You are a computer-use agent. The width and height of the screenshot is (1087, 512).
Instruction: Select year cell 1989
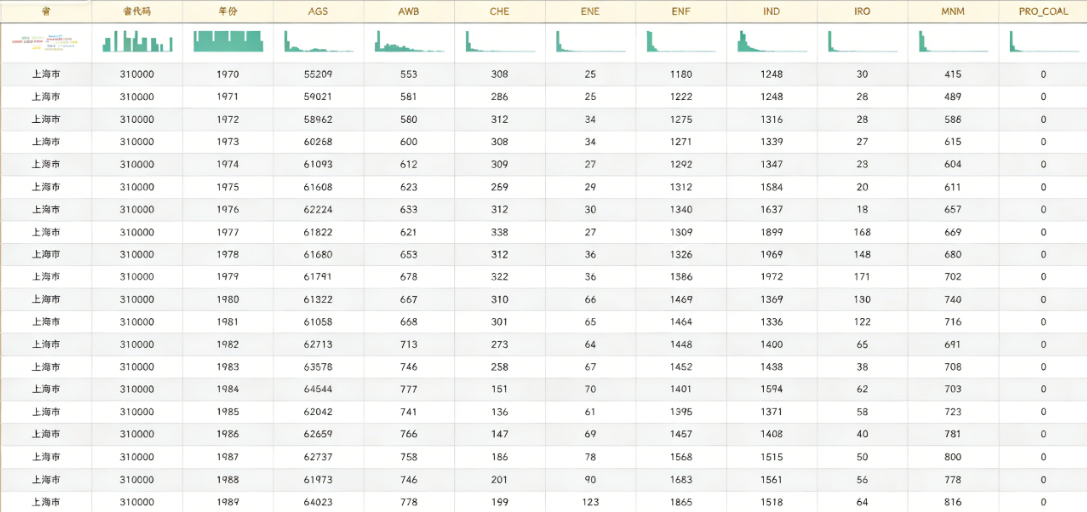pos(227,502)
